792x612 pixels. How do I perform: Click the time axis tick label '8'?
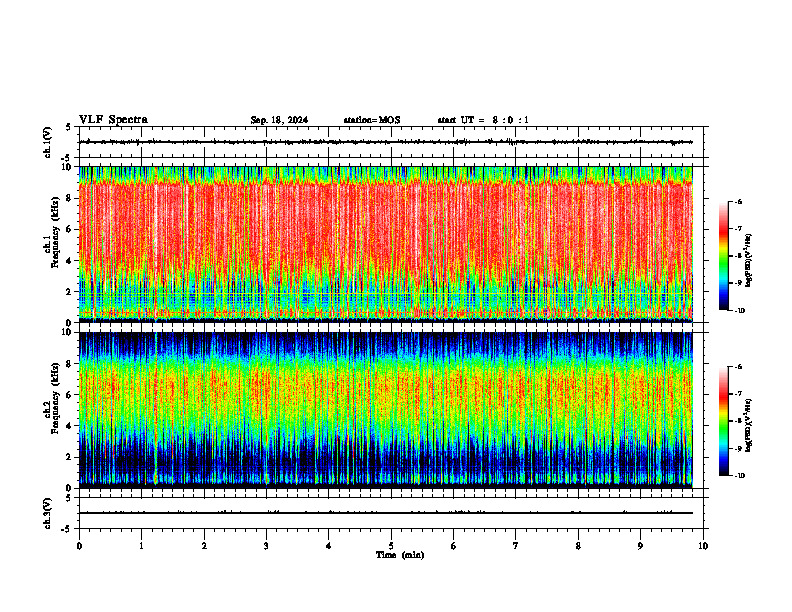[x=578, y=546]
